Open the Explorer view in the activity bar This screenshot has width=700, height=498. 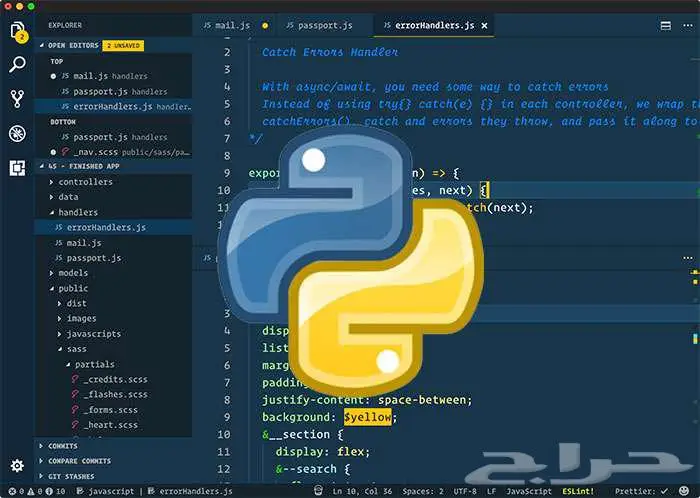tap(18, 32)
